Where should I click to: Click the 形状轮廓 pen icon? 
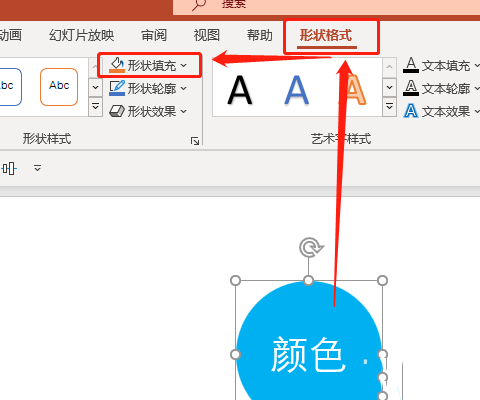pos(117,88)
